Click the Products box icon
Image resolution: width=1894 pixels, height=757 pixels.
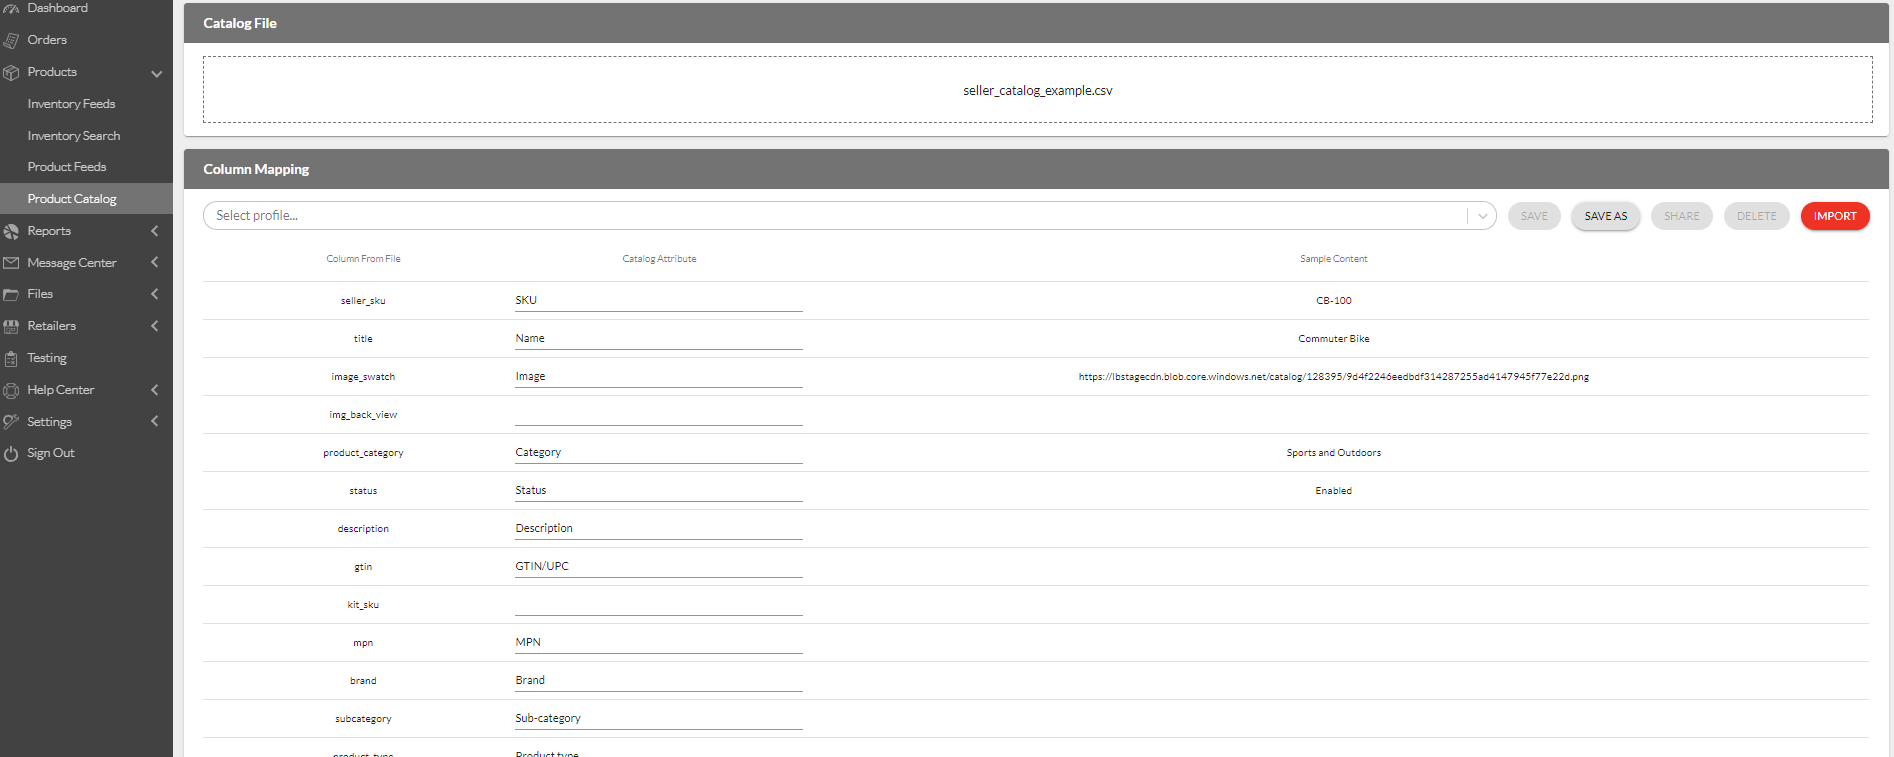[11, 73]
